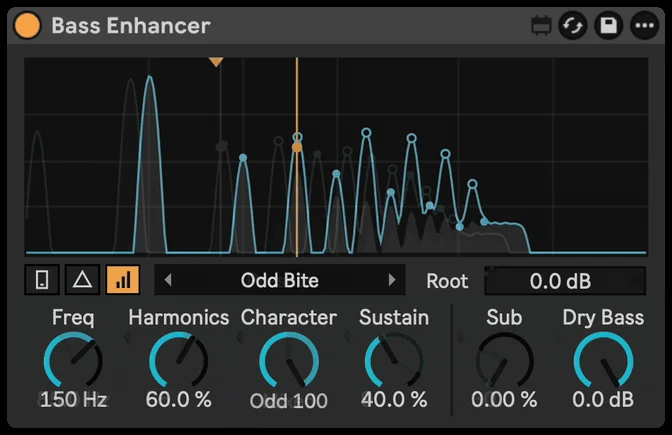Click the 150 Hz frequency value
Viewport: 672px width, 435px height.
tap(73, 399)
